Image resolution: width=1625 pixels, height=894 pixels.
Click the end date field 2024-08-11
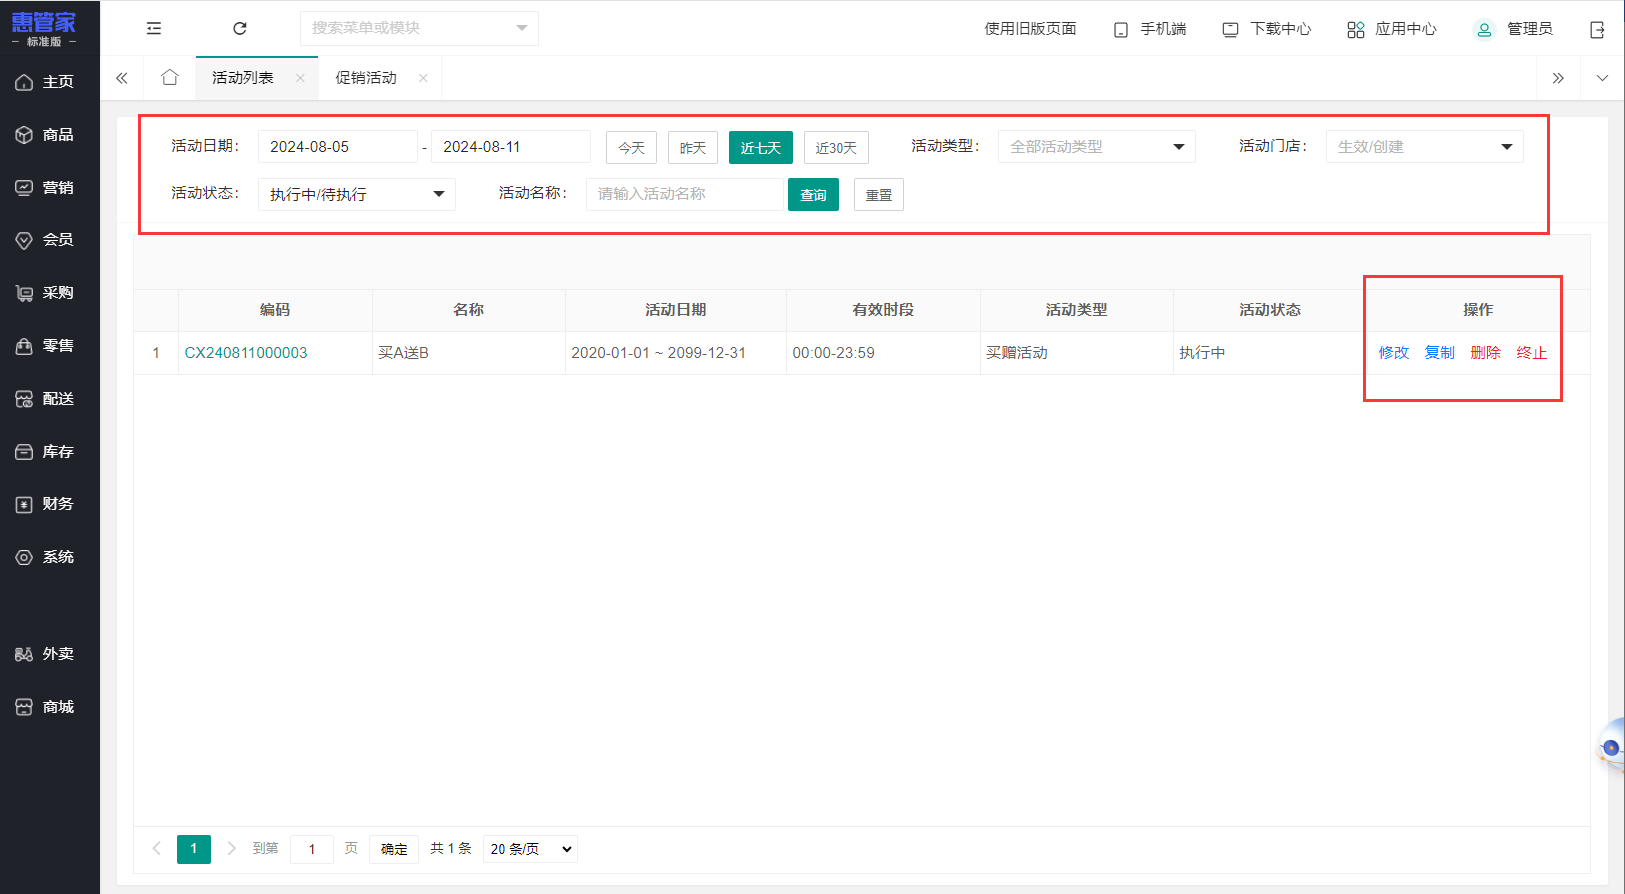click(x=510, y=147)
